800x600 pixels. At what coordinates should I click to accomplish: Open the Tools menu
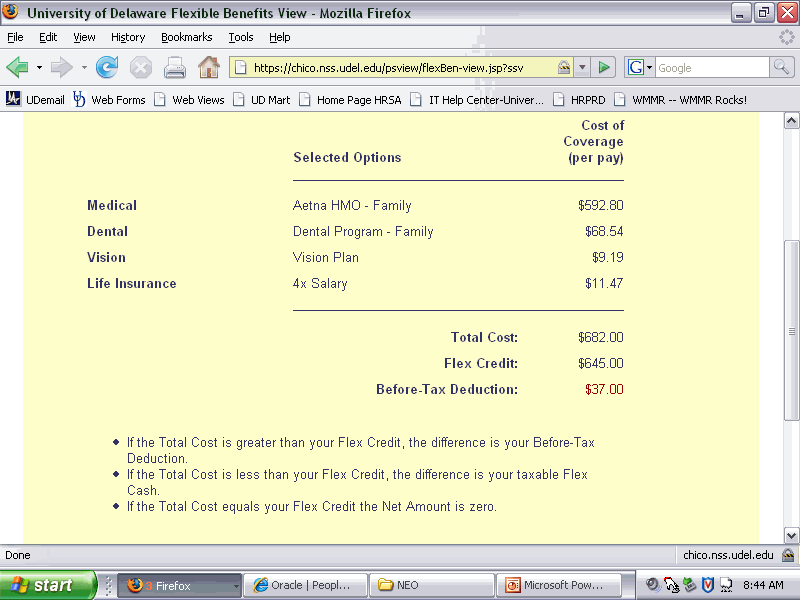pyautogui.click(x=240, y=37)
